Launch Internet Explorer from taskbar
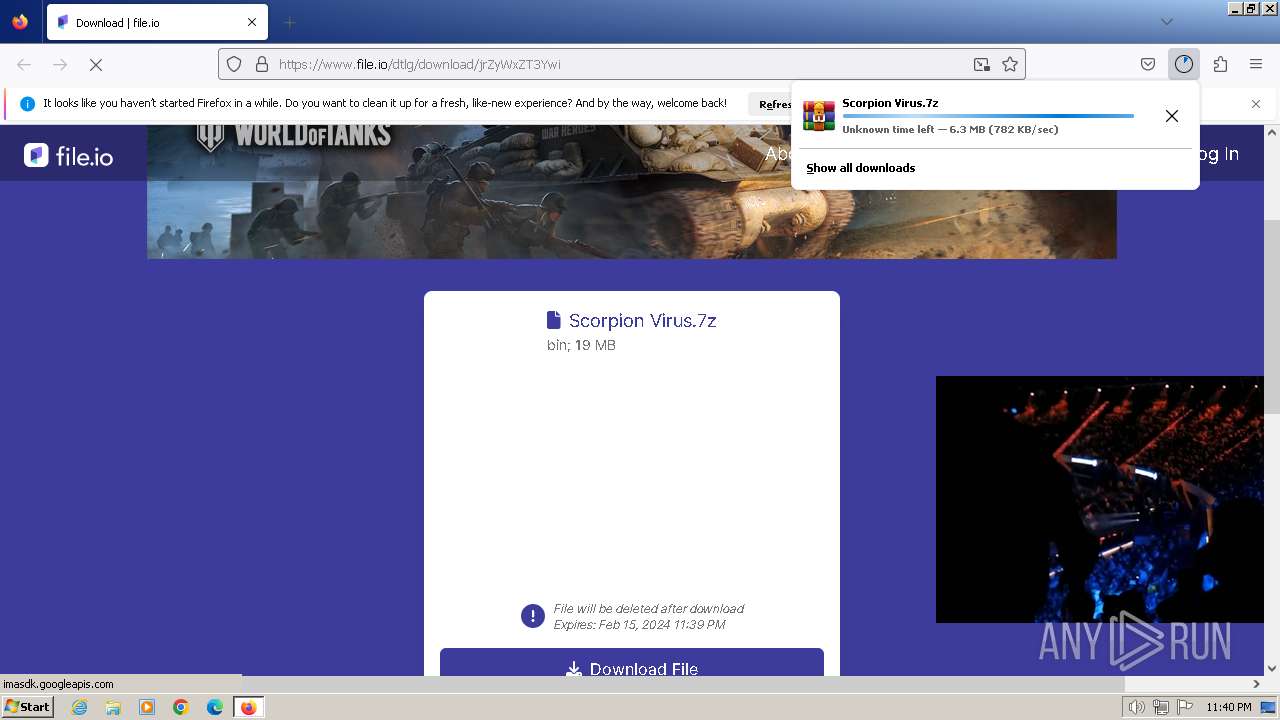 [80, 707]
